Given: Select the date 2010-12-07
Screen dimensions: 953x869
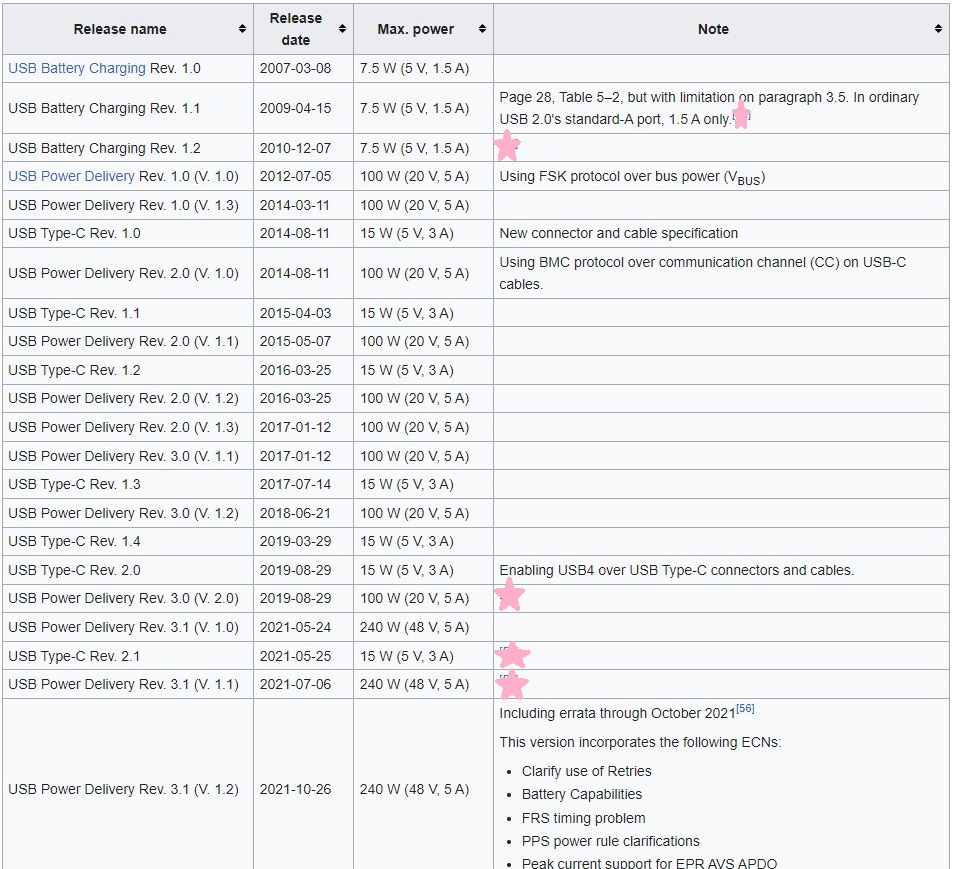Looking at the screenshot, I should (x=295, y=148).
